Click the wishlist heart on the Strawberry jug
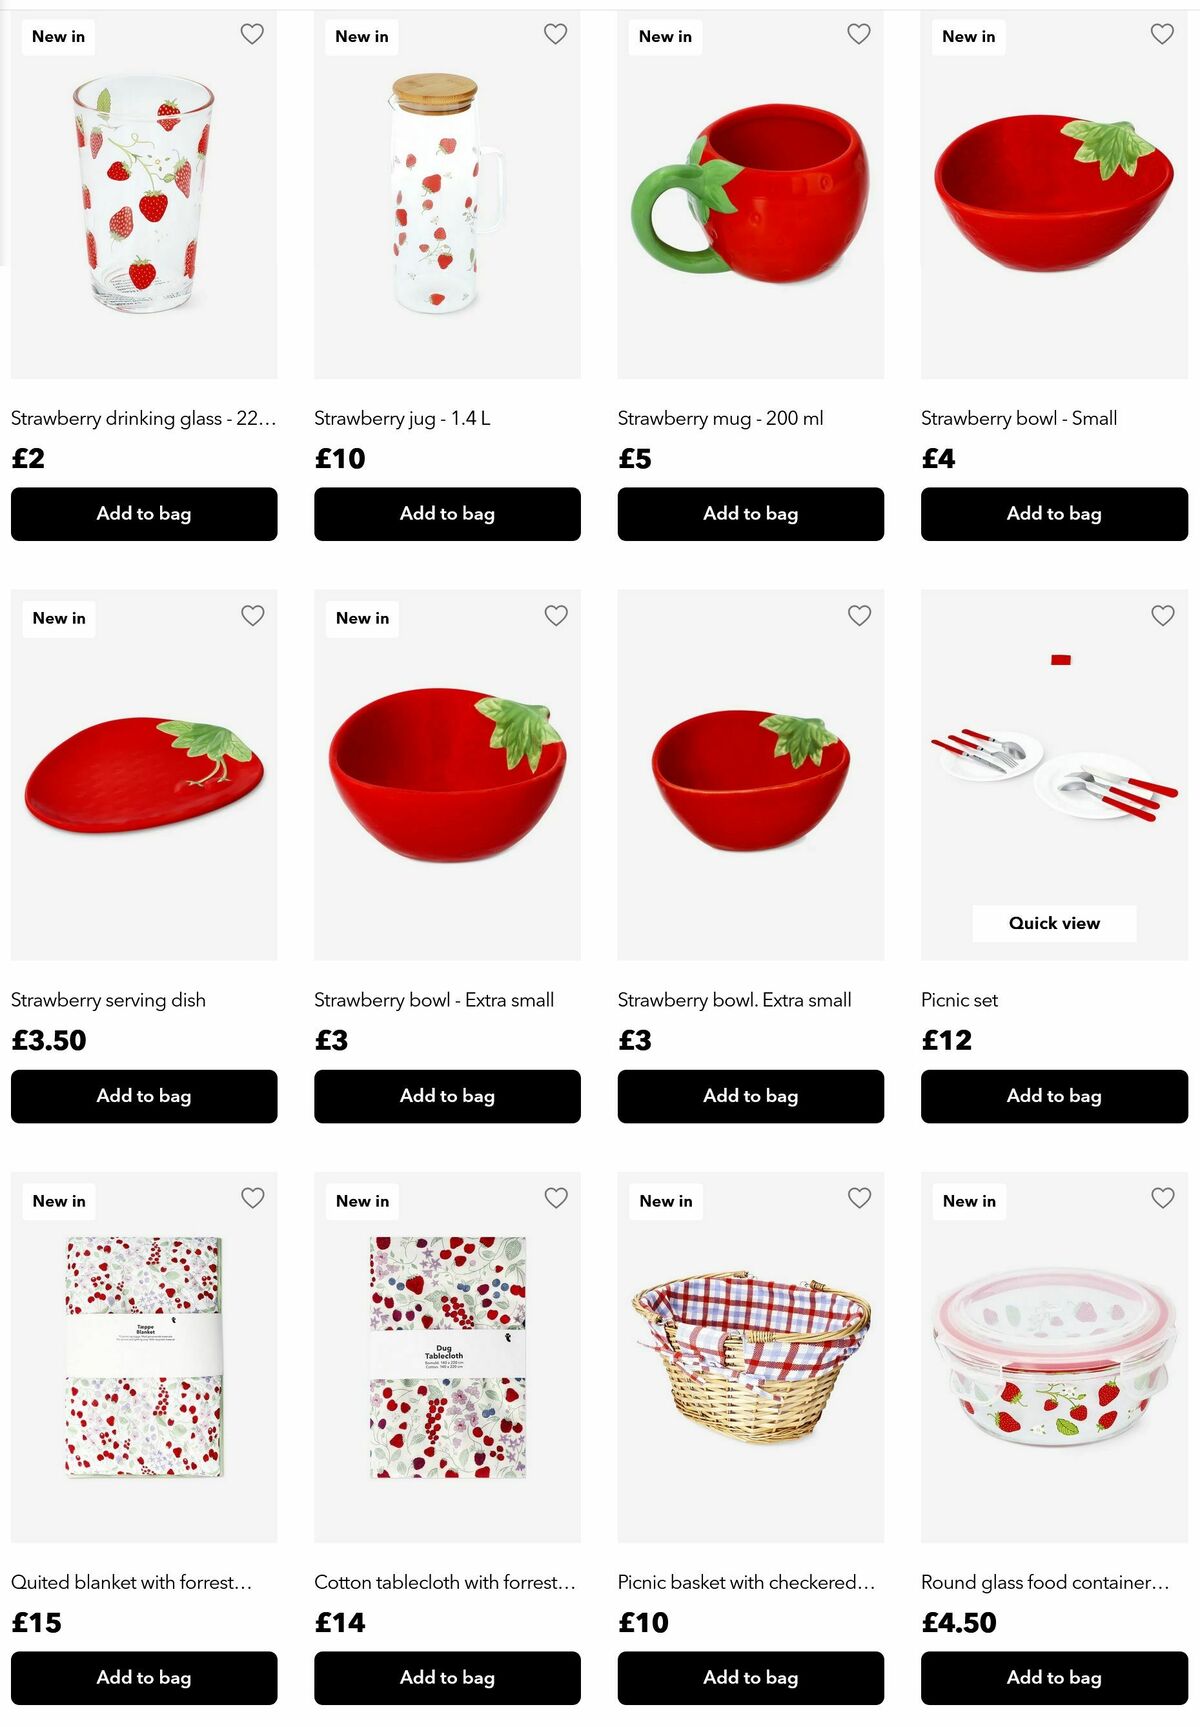 556,34
